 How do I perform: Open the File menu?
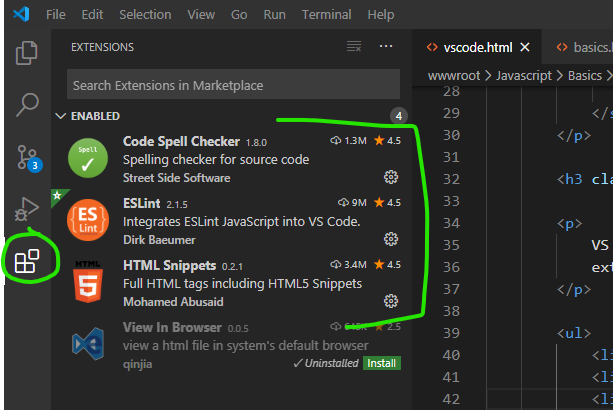tap(56, 15)
